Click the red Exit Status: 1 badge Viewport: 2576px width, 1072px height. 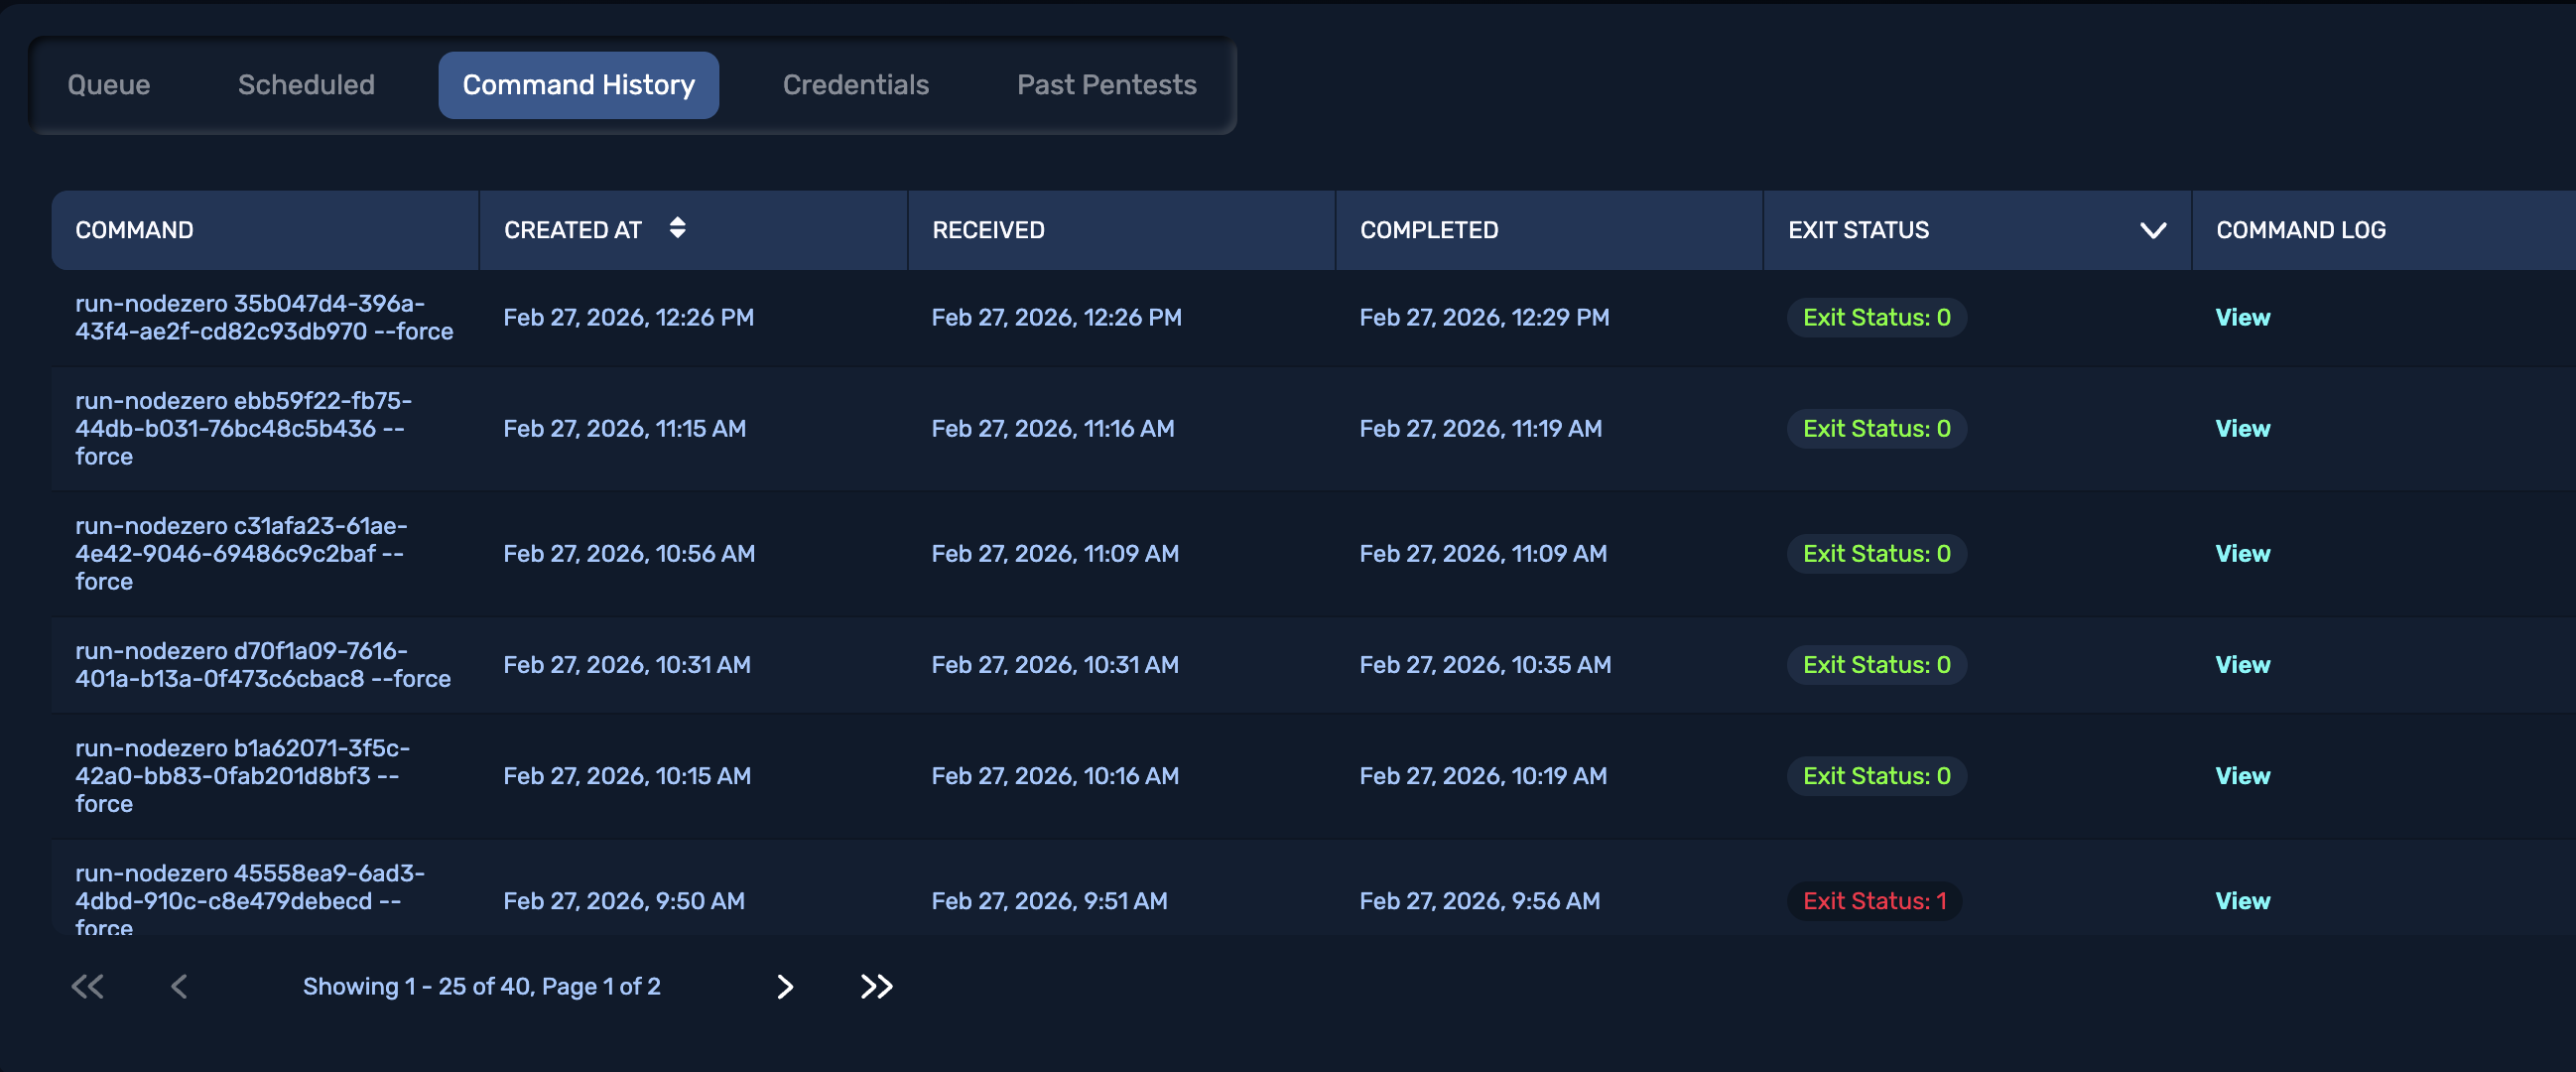(1873, 901)
